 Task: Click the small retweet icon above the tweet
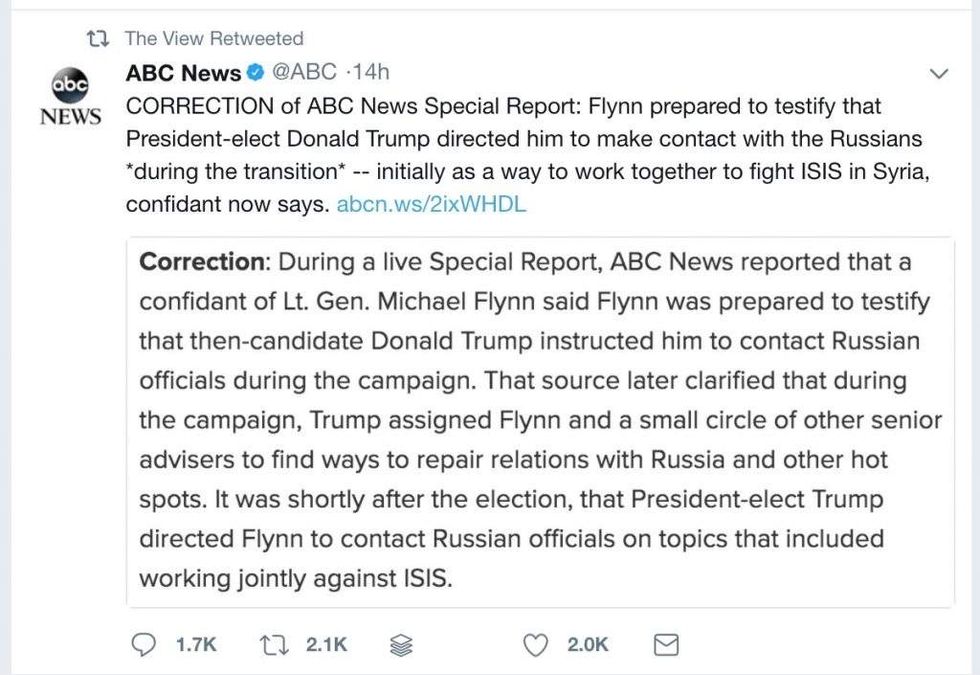pyautogui.click(x=98, y=39)
